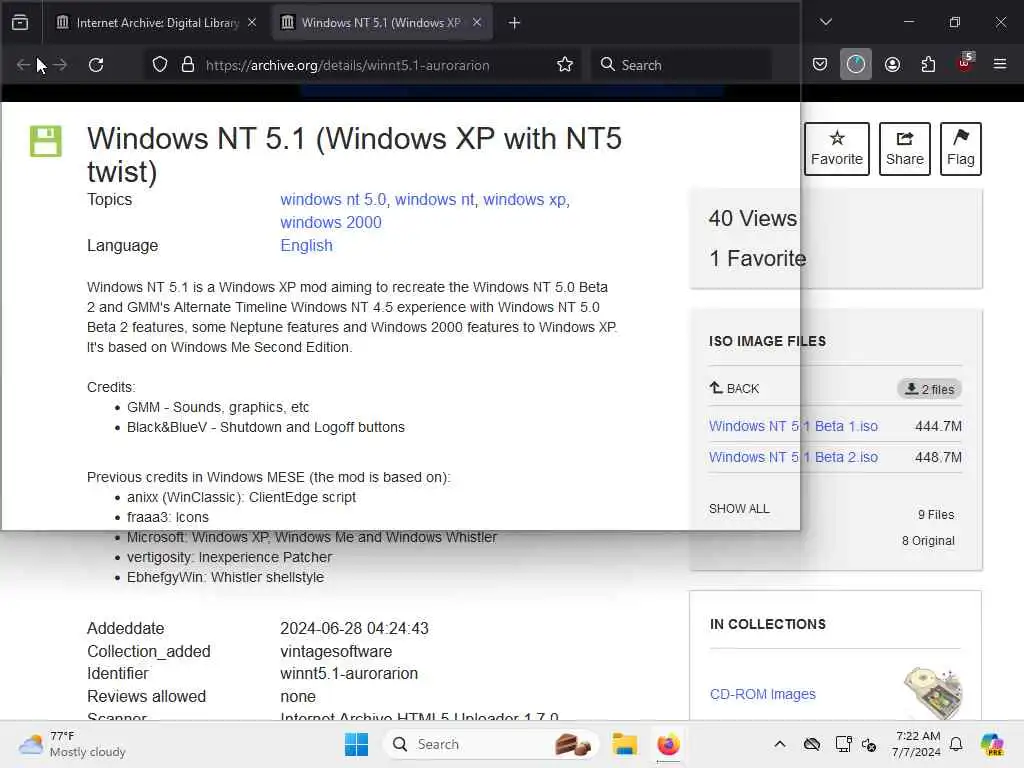The height and width of the screenshot is (768, 1024).
Task: Flag this archive item
Action: coord(961,149)
